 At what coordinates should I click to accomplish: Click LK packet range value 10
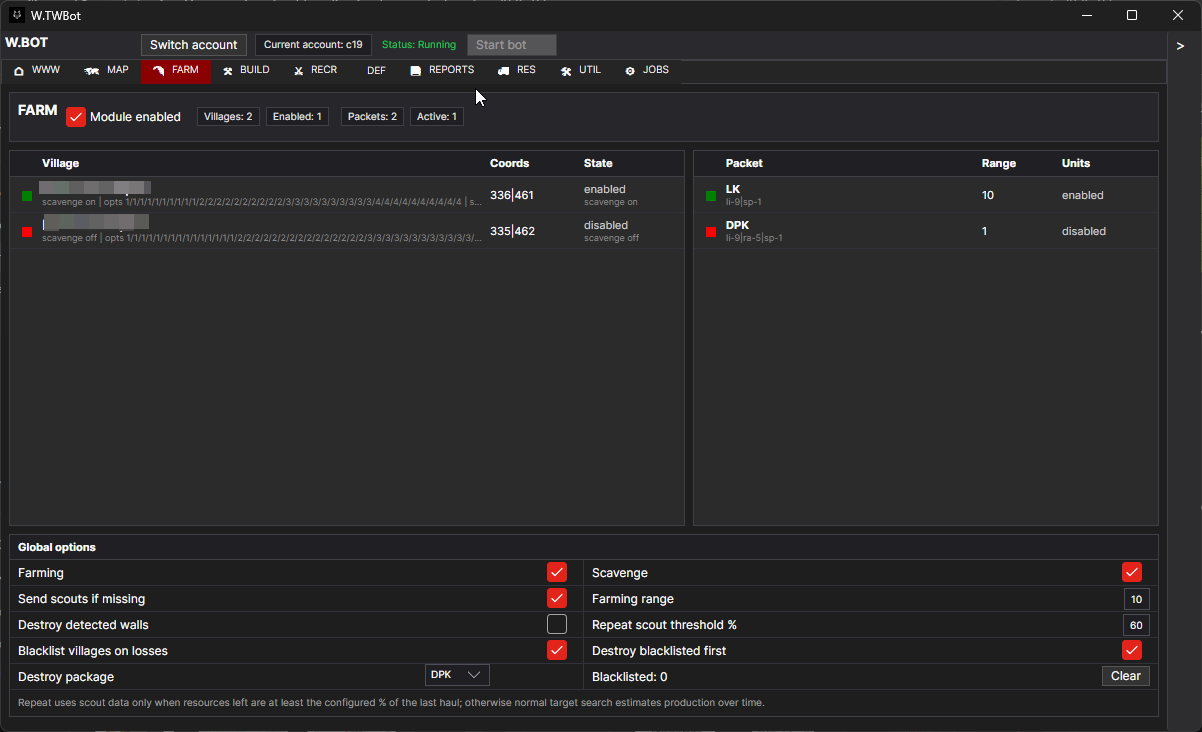[x=988, y=195]
